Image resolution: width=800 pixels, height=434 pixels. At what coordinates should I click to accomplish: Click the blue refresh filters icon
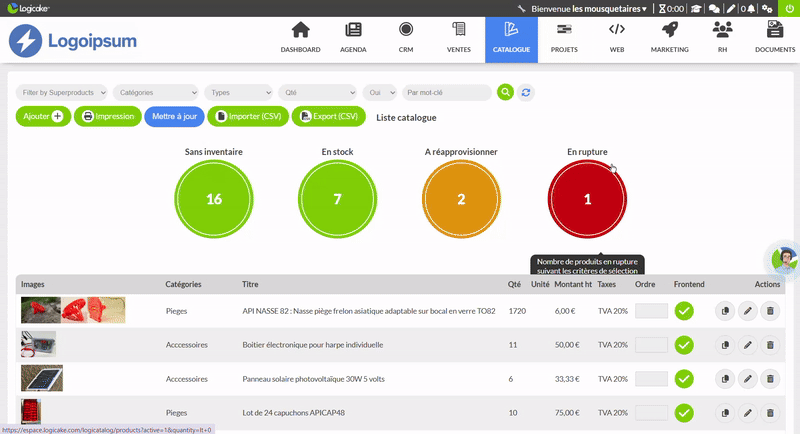(x=526, y=92)
